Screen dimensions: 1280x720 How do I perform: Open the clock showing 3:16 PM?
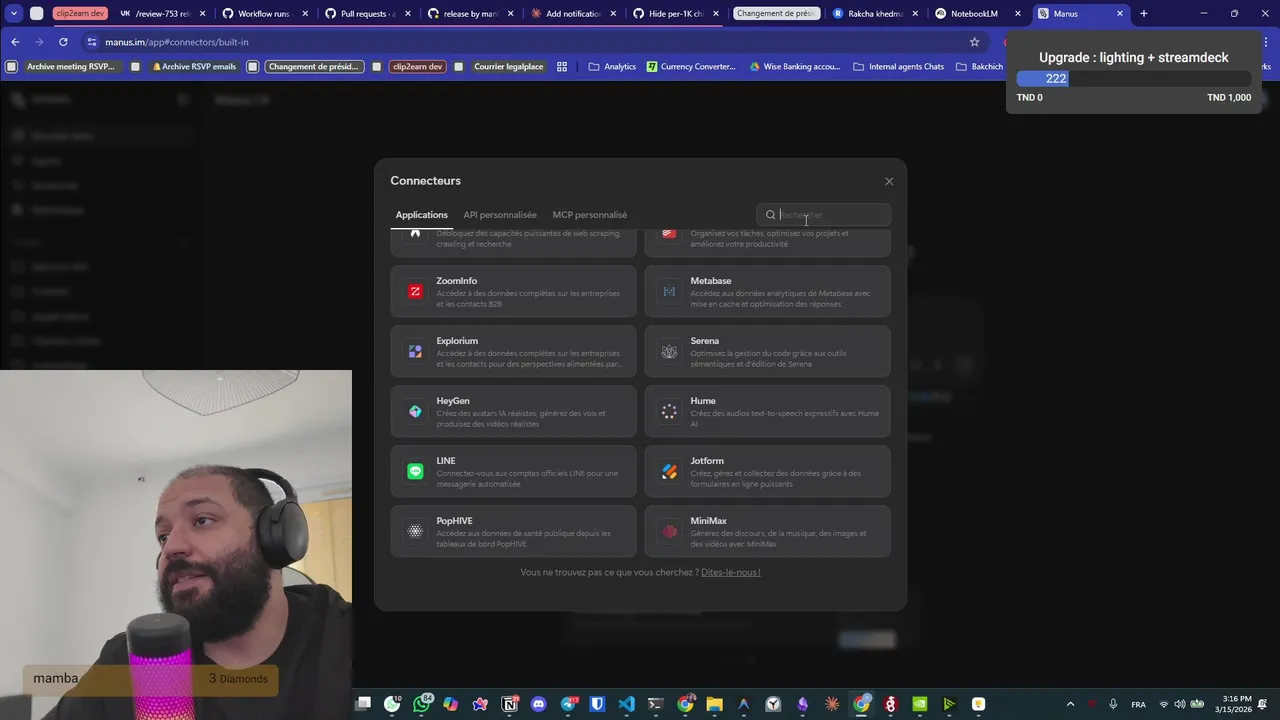1236,704
